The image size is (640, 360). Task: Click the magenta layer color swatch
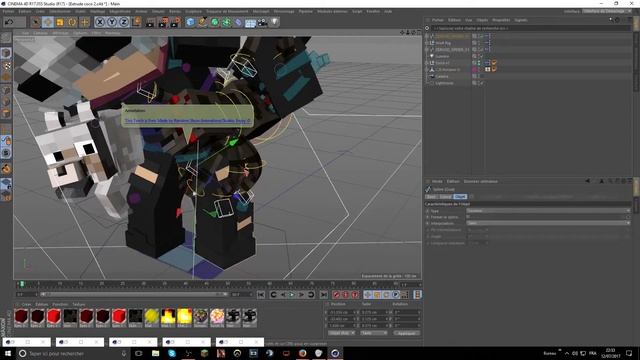(475, 70)
